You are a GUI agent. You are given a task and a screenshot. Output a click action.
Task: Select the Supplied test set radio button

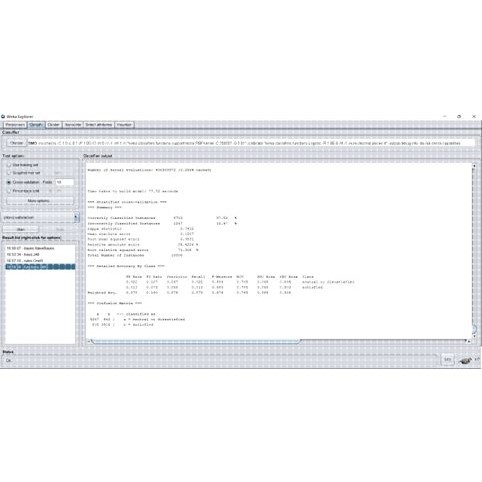click(9, 173)
